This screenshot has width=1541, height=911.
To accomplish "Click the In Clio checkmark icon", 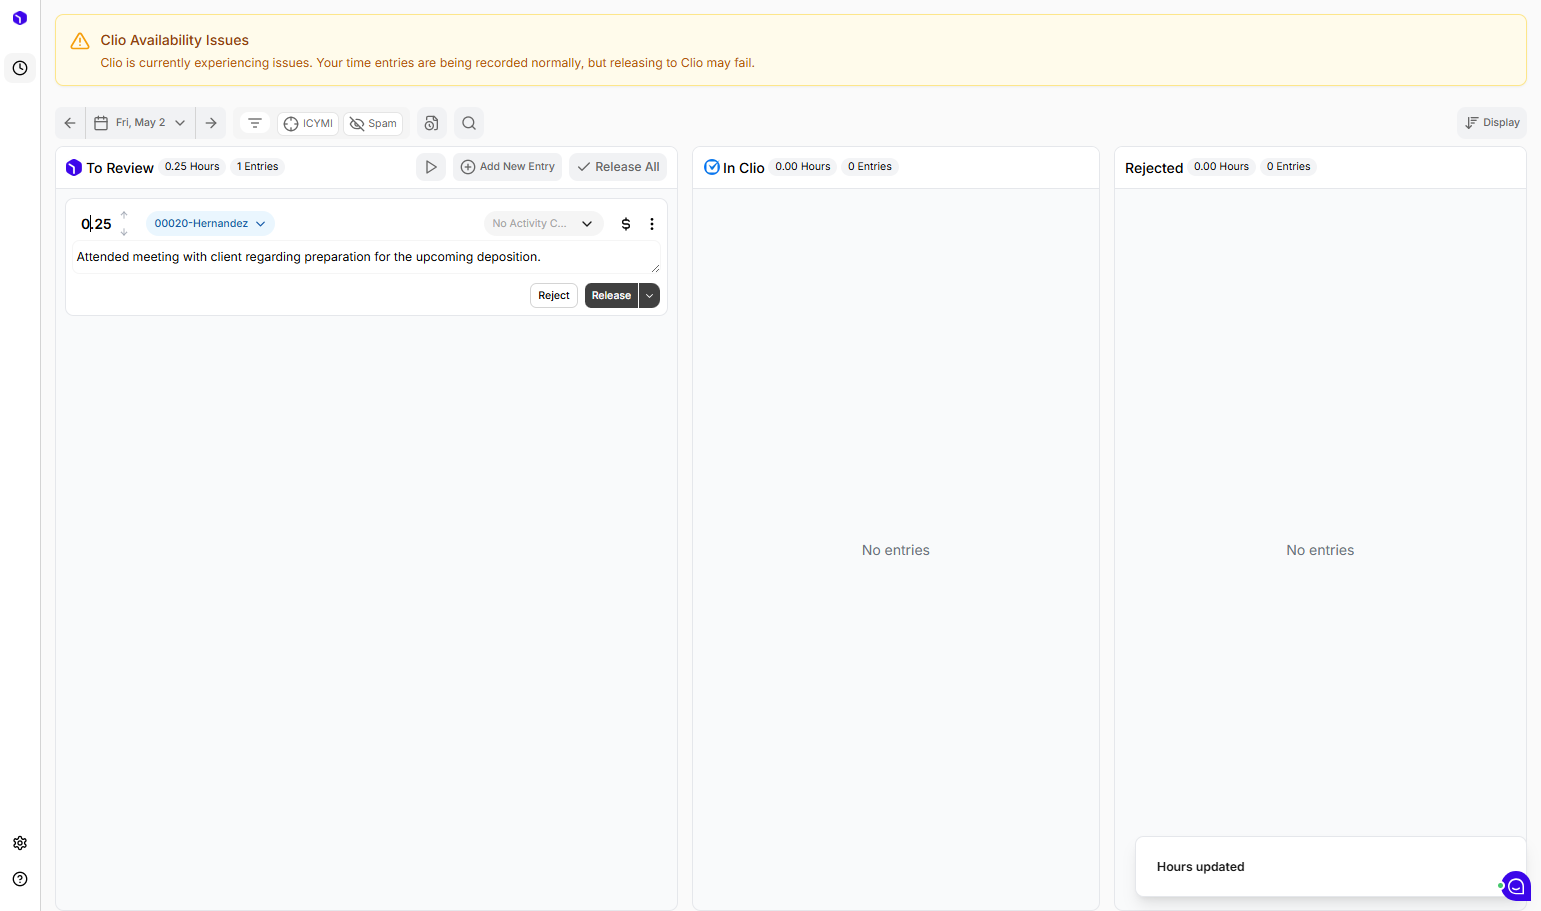I will click(x=712, y=167).
